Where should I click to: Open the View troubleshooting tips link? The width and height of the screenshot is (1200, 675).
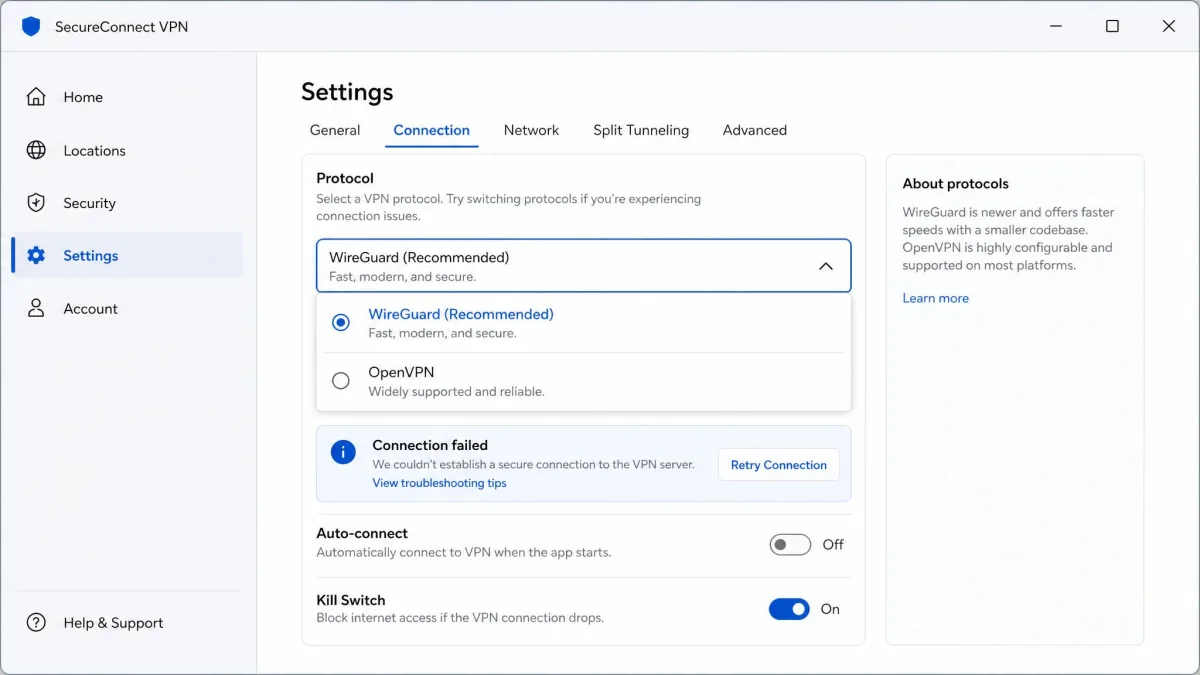(x=439, y=483)
